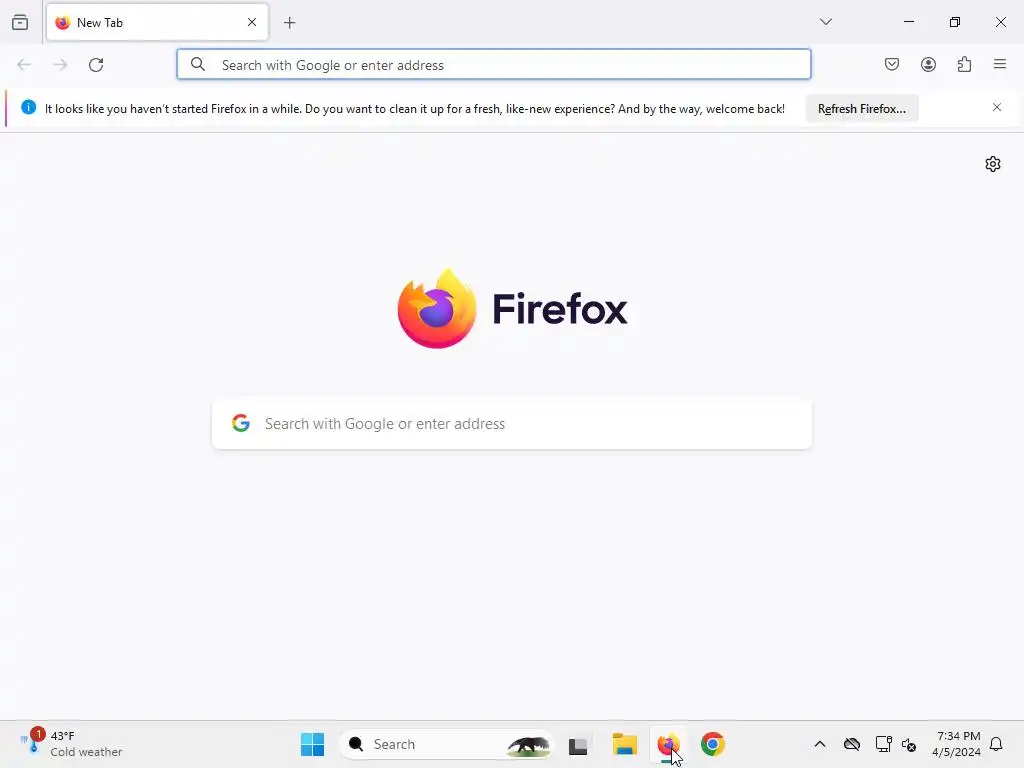Screen dimensions: 1024x768
Task: Open the application hamburger menu
Action: click(x=1000, y=64)
